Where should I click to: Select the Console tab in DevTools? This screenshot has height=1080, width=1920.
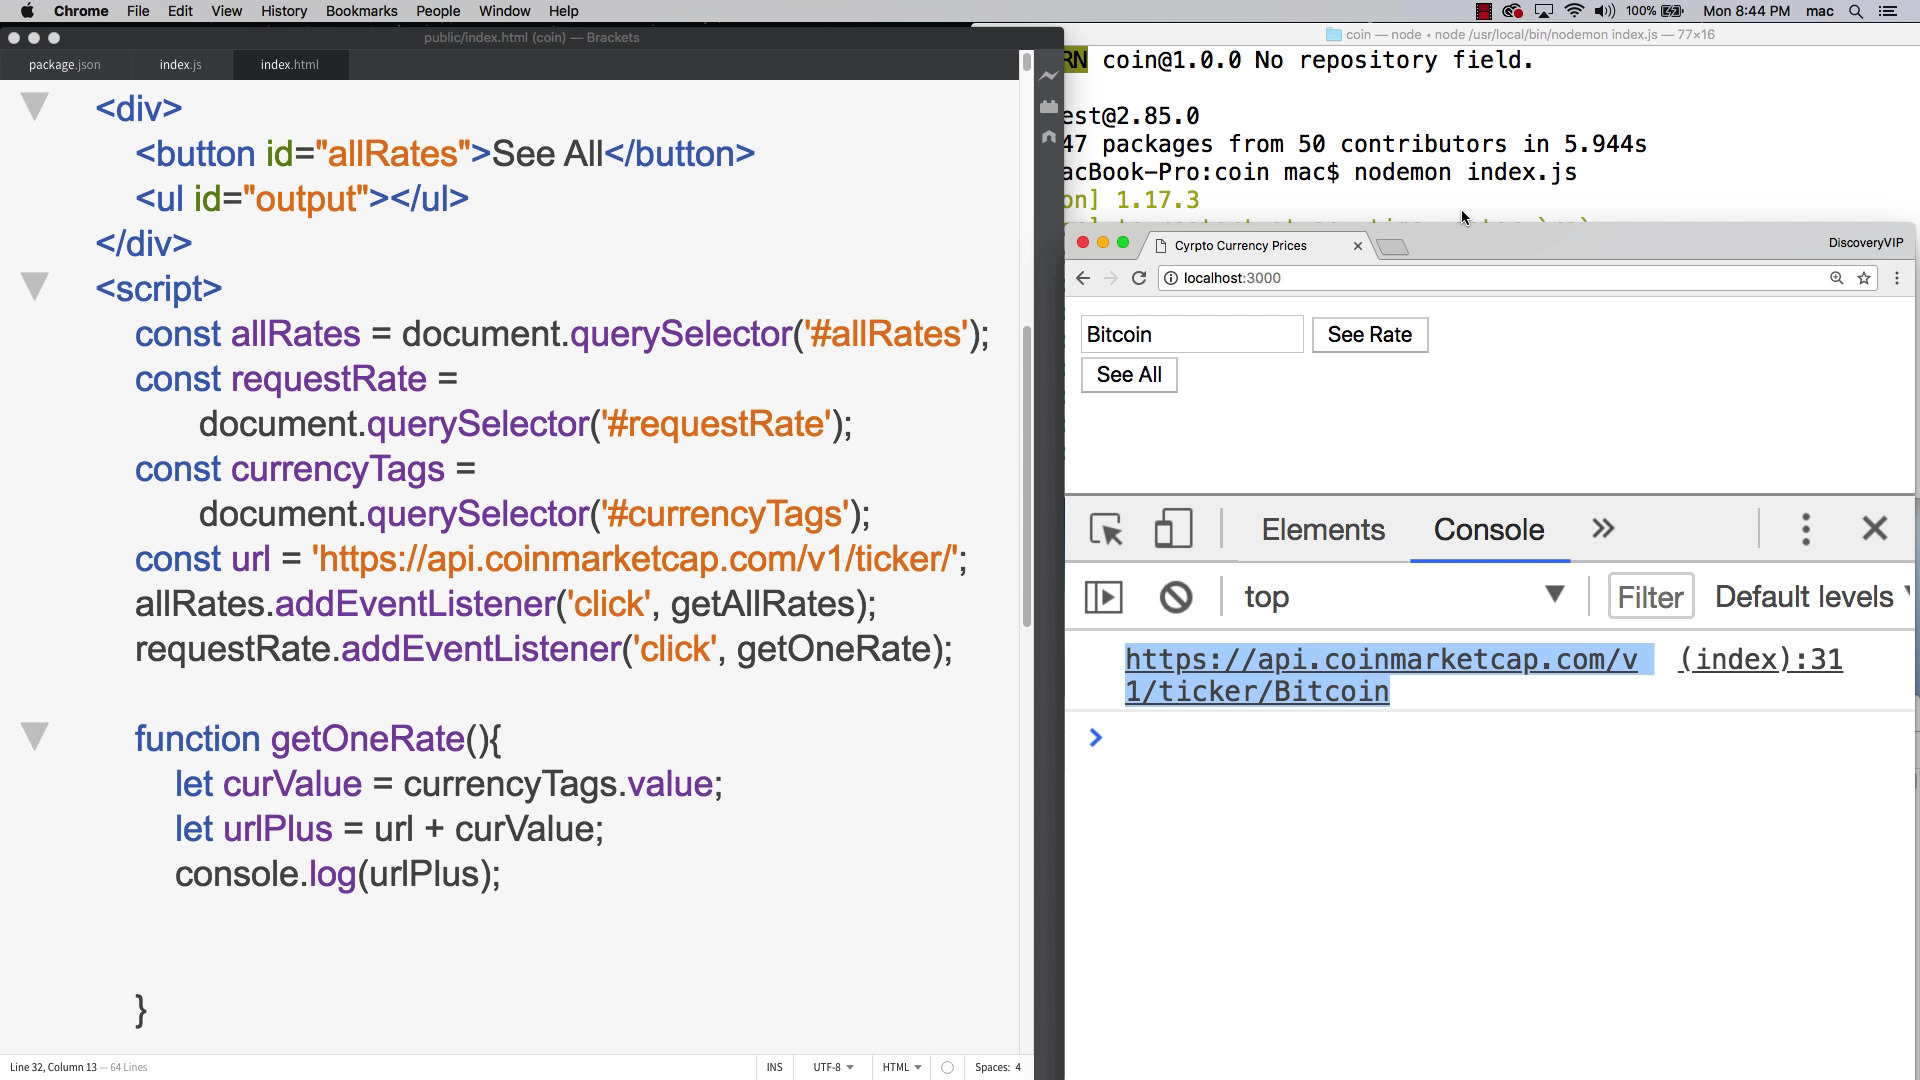[x=1489, y=529]
